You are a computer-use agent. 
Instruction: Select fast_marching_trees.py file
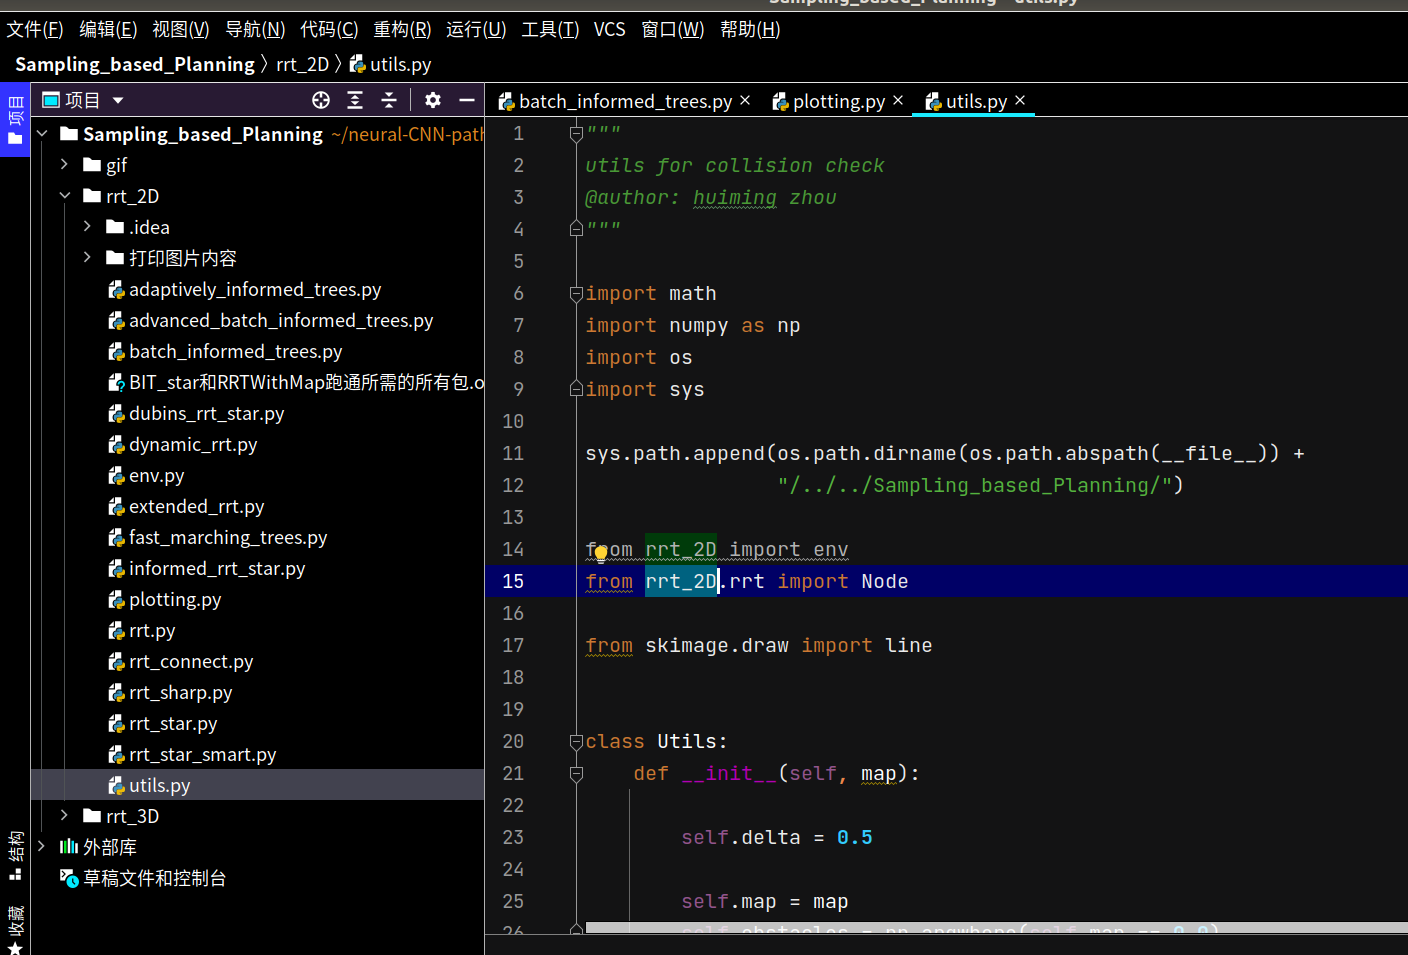click(218, 537)
